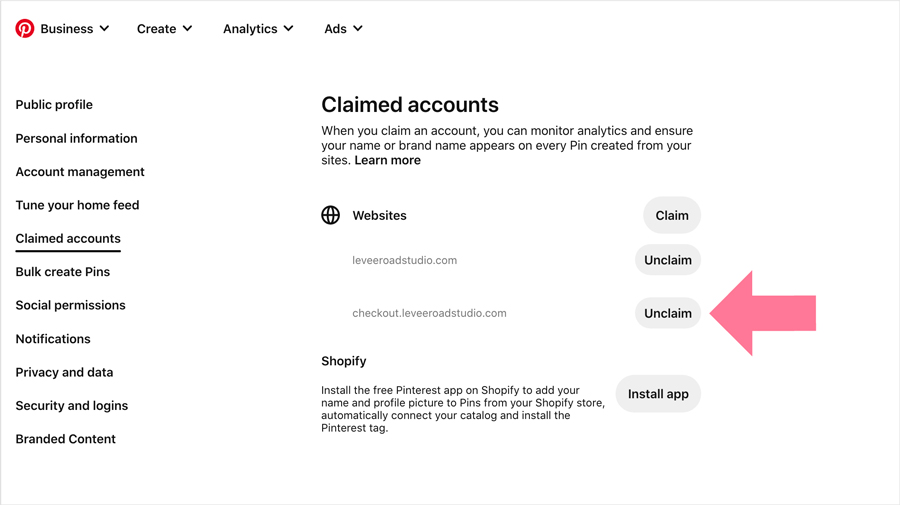Click the globe icon beside Websites

(x=331, y=215)
